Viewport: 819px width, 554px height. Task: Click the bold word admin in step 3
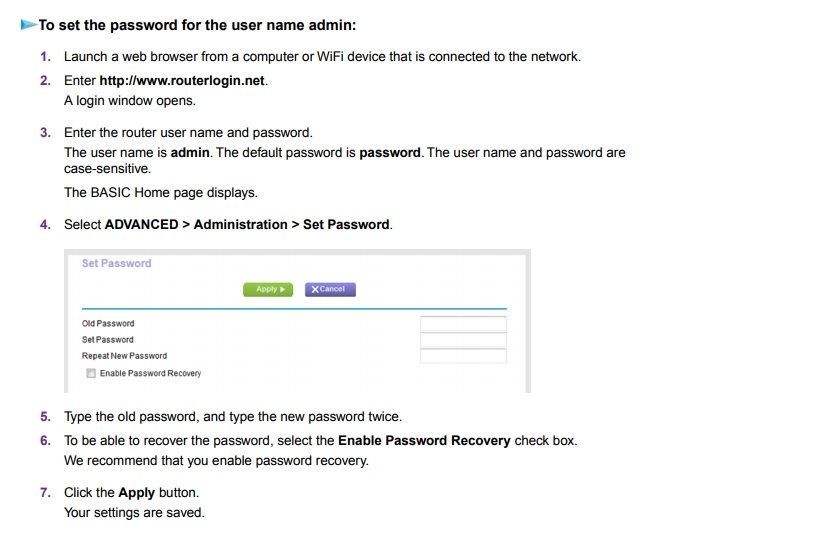pos(190,153)
